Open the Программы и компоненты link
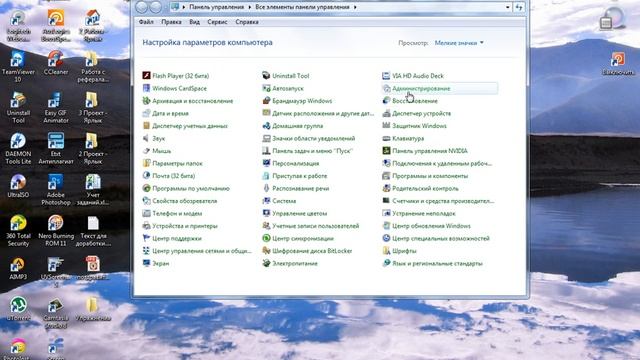The image size is (640, 360). point(430,176)
